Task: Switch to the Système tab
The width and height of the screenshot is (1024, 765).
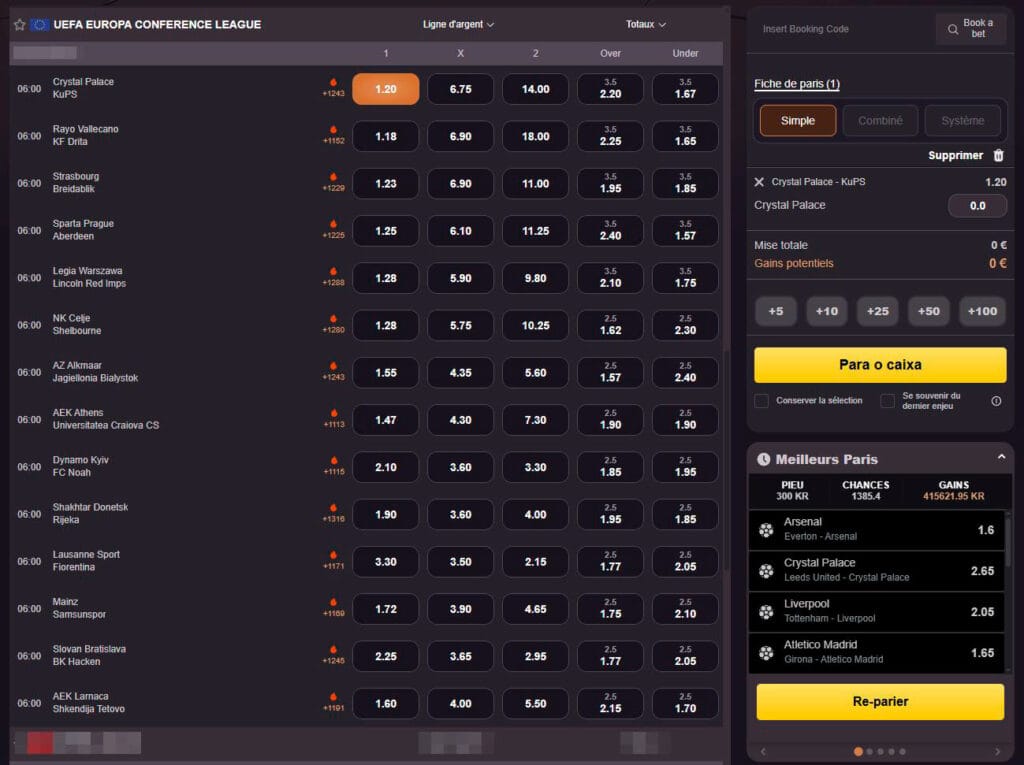Action: point(963,121)
